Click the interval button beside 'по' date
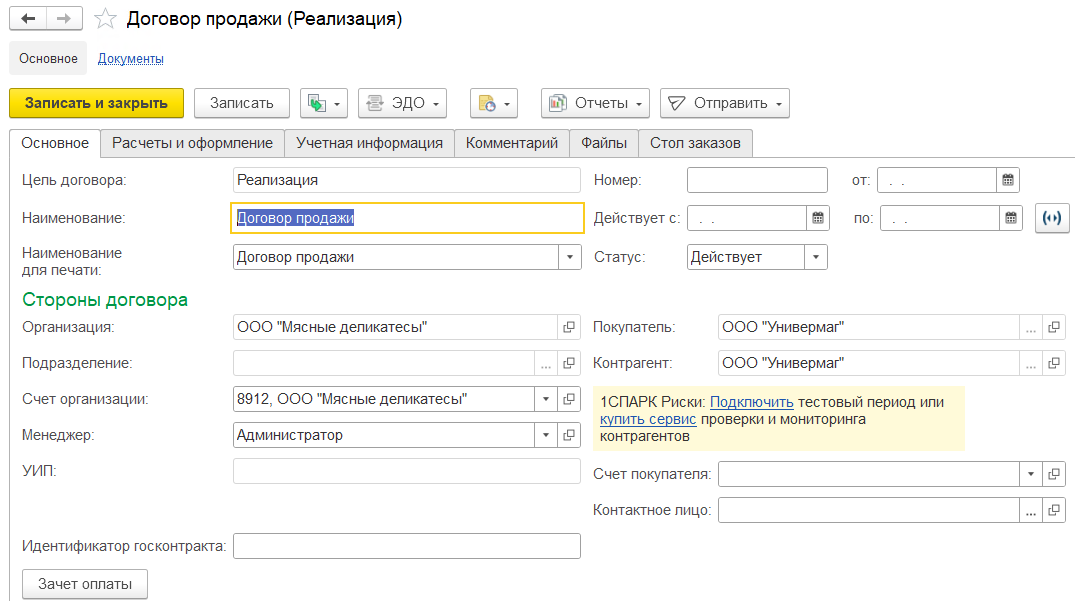 click(1053, 218)
